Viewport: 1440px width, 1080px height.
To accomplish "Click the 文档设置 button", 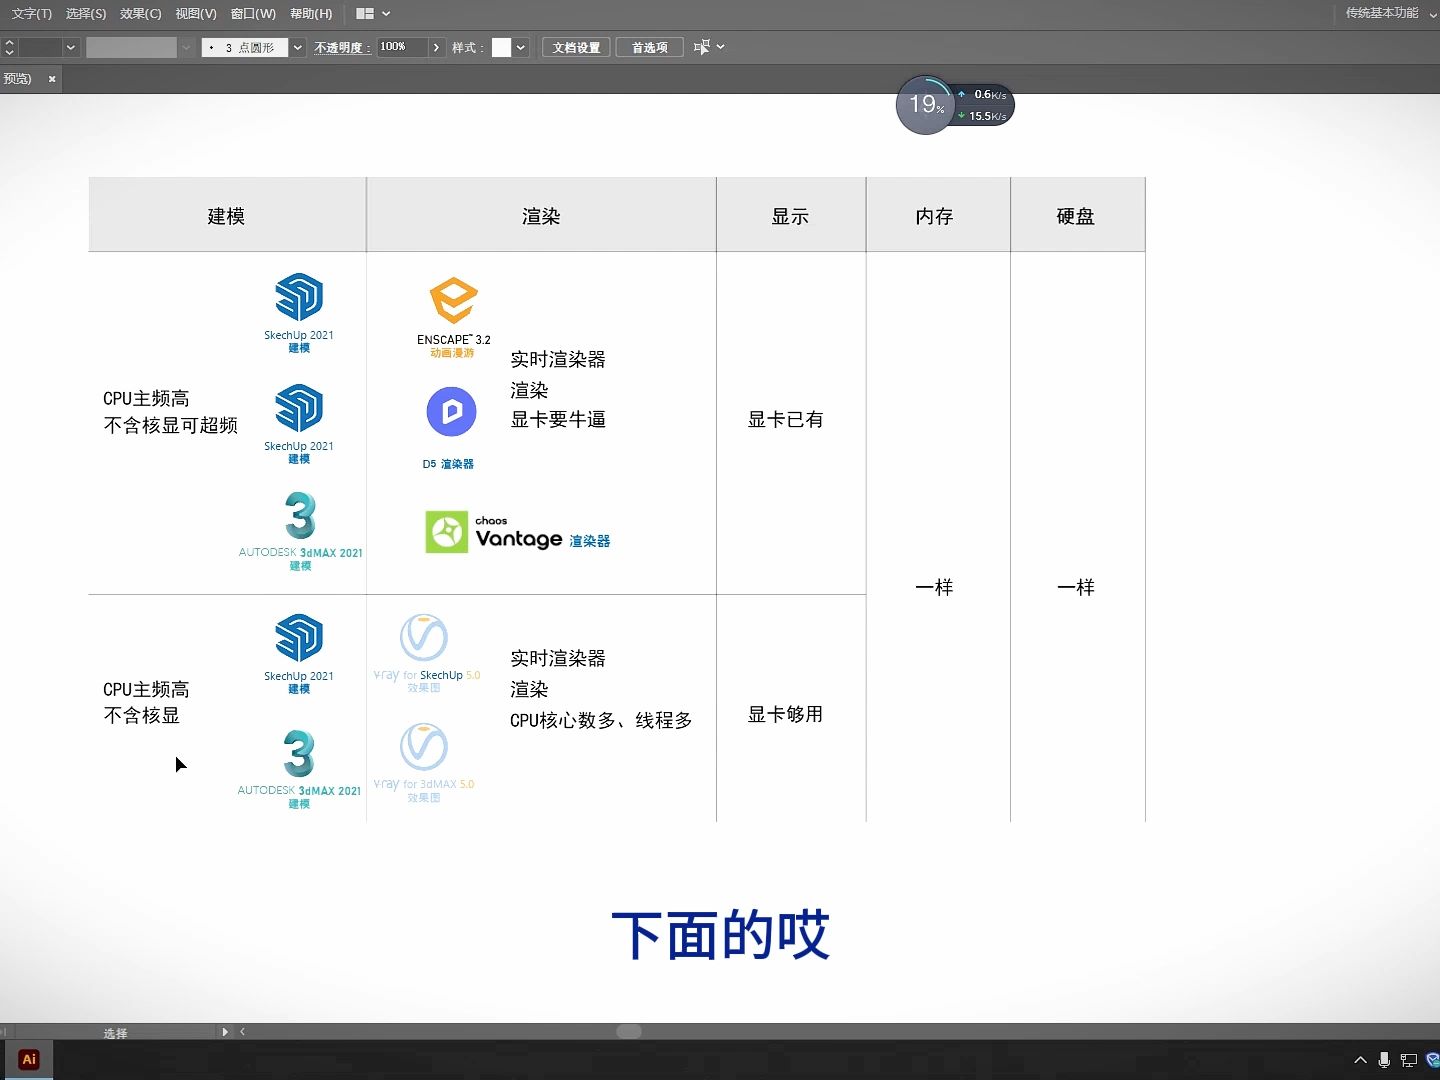I will (576, 47).
